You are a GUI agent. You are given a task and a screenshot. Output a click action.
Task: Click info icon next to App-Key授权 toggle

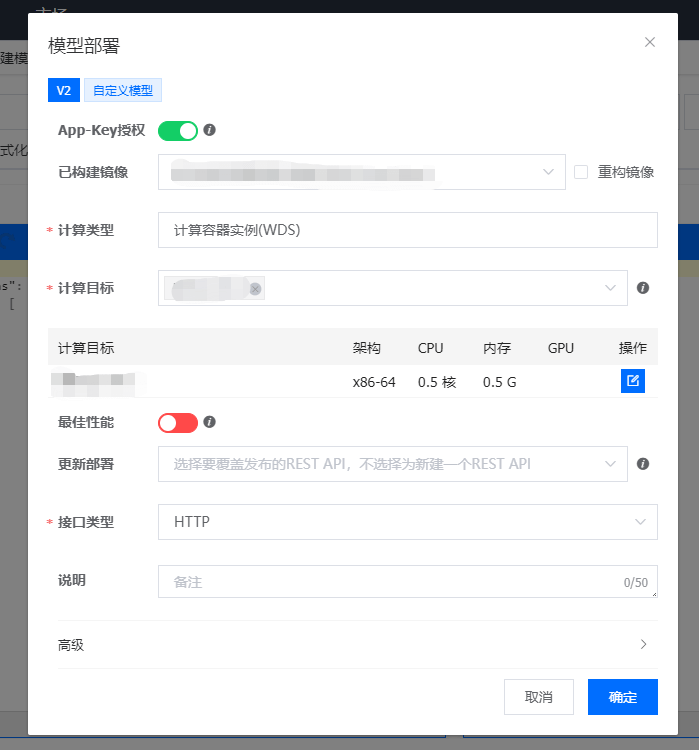point(210,130)
